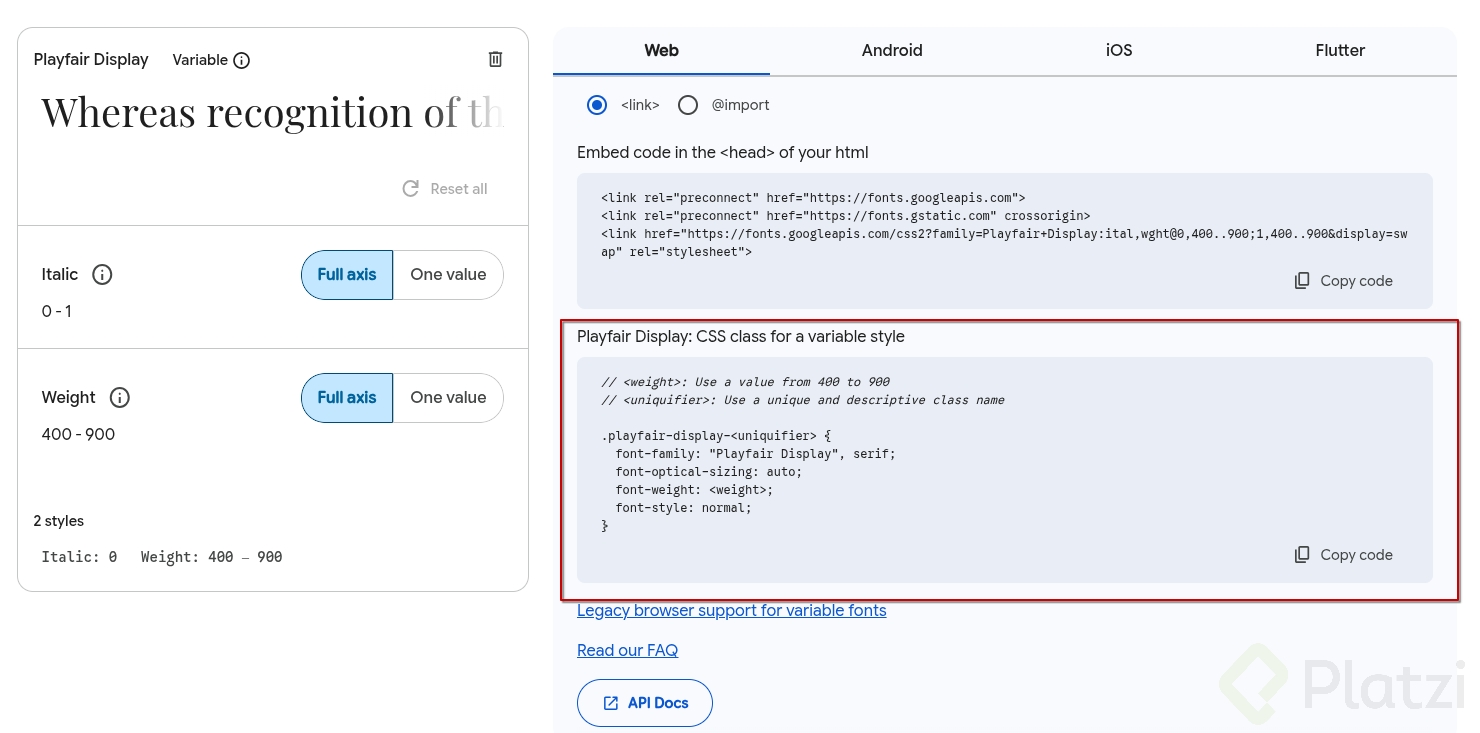The image size is (1480, 733).
Task: Click the Variable info icon
Action: point(241,60)
